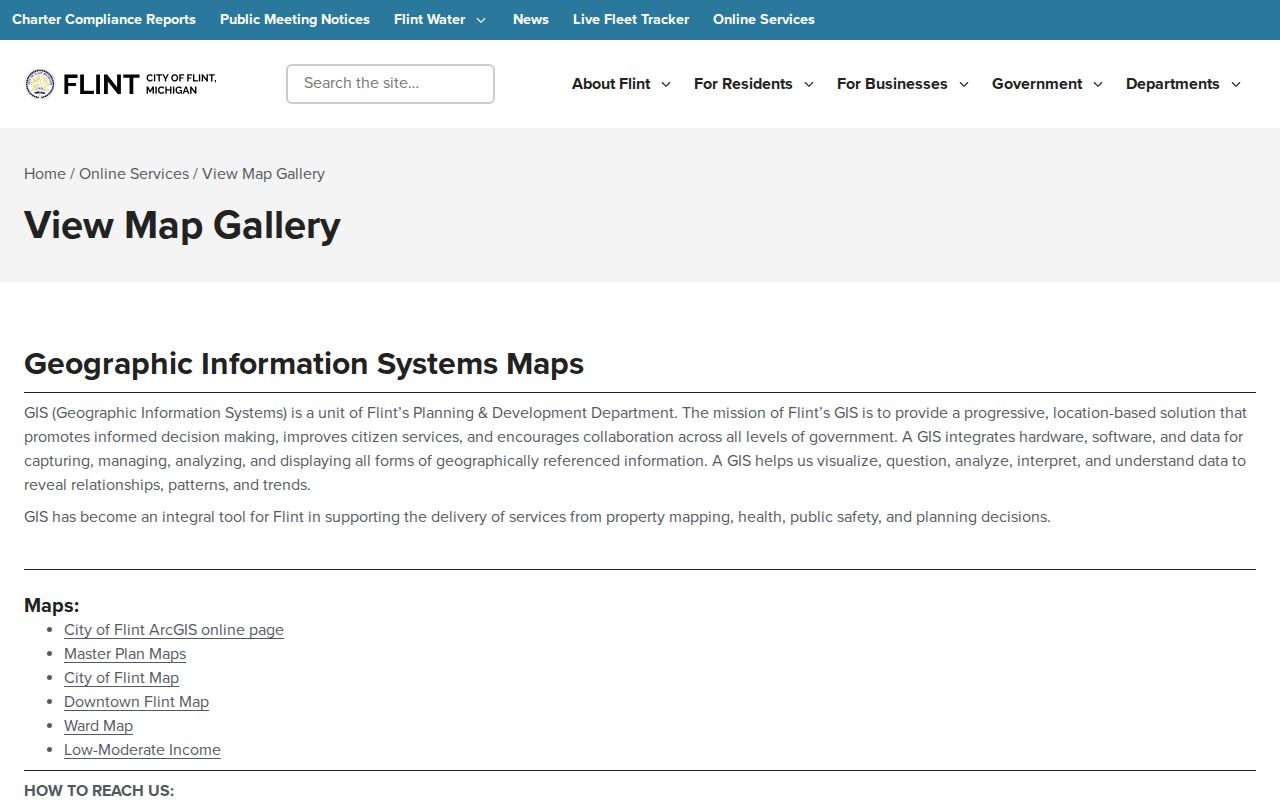Open the Low-Moderate Income link
This screenshot has width=1280, height=800.
tap(142, 750)
